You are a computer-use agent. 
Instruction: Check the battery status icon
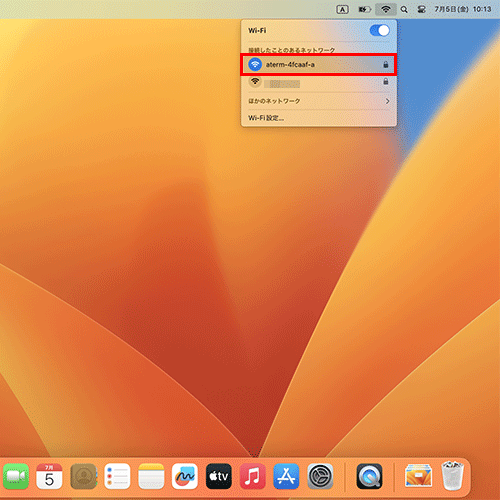pyautogui.click(x=364, y=10)
